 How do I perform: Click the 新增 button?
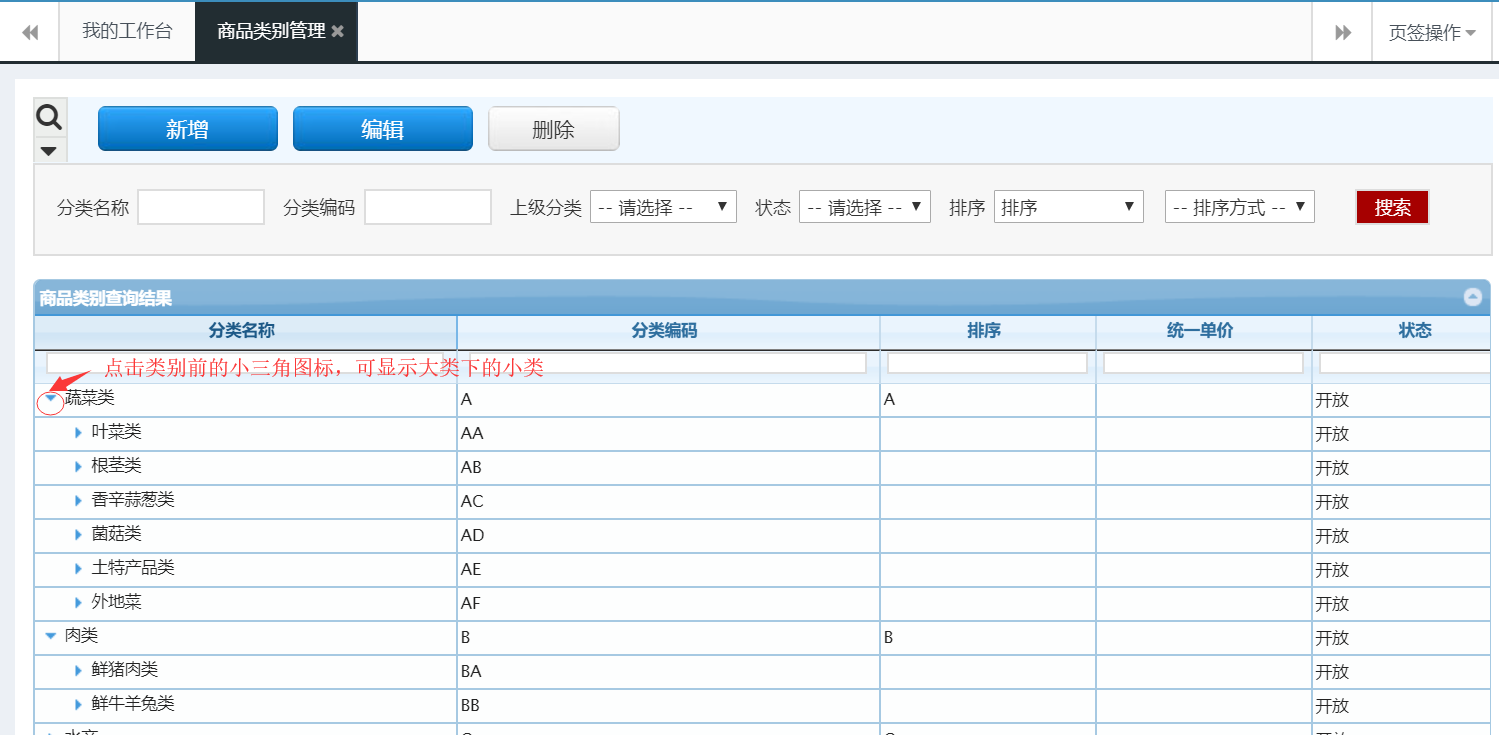pos(187,129)
